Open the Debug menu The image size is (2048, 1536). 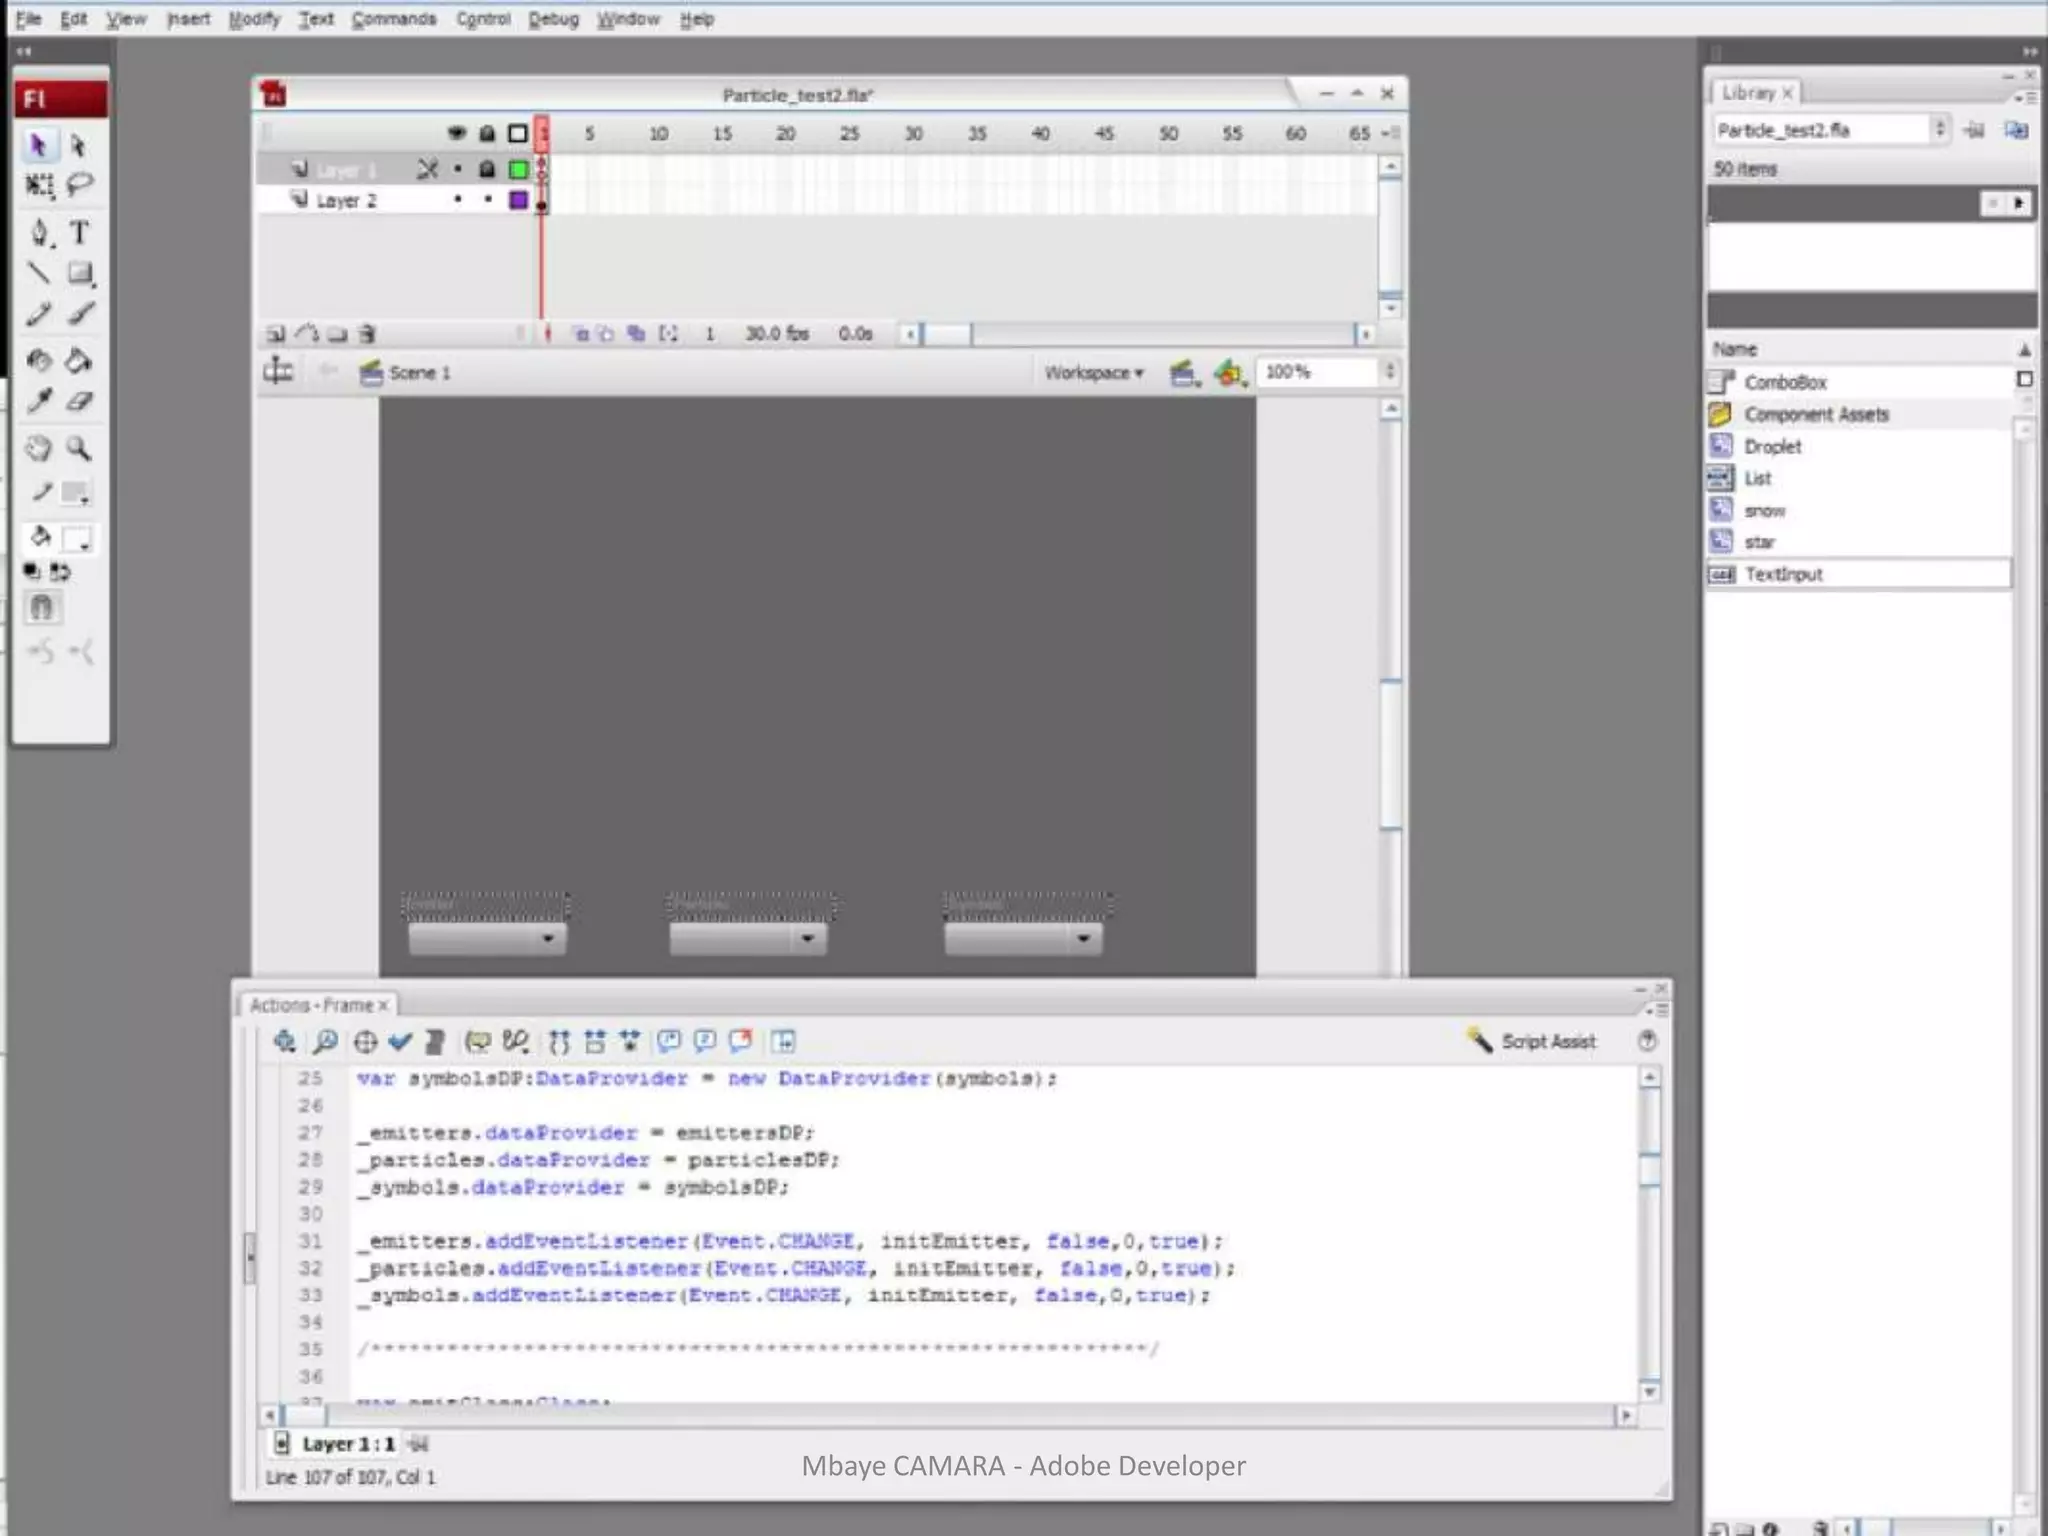click(553, 19)
